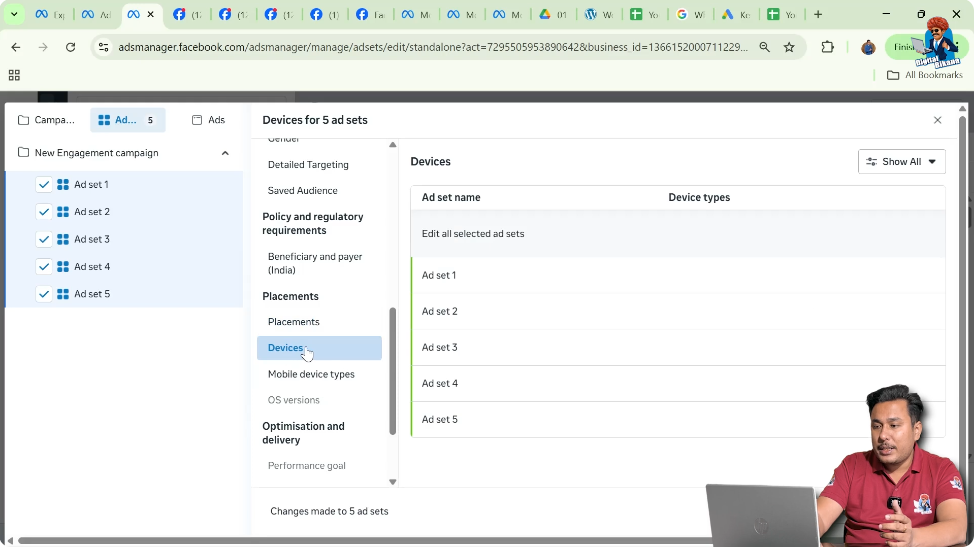Go to Mobile device types section
The height and width of the screenshot is (548, 975).
pyautogui.click(x=311, y=374)
